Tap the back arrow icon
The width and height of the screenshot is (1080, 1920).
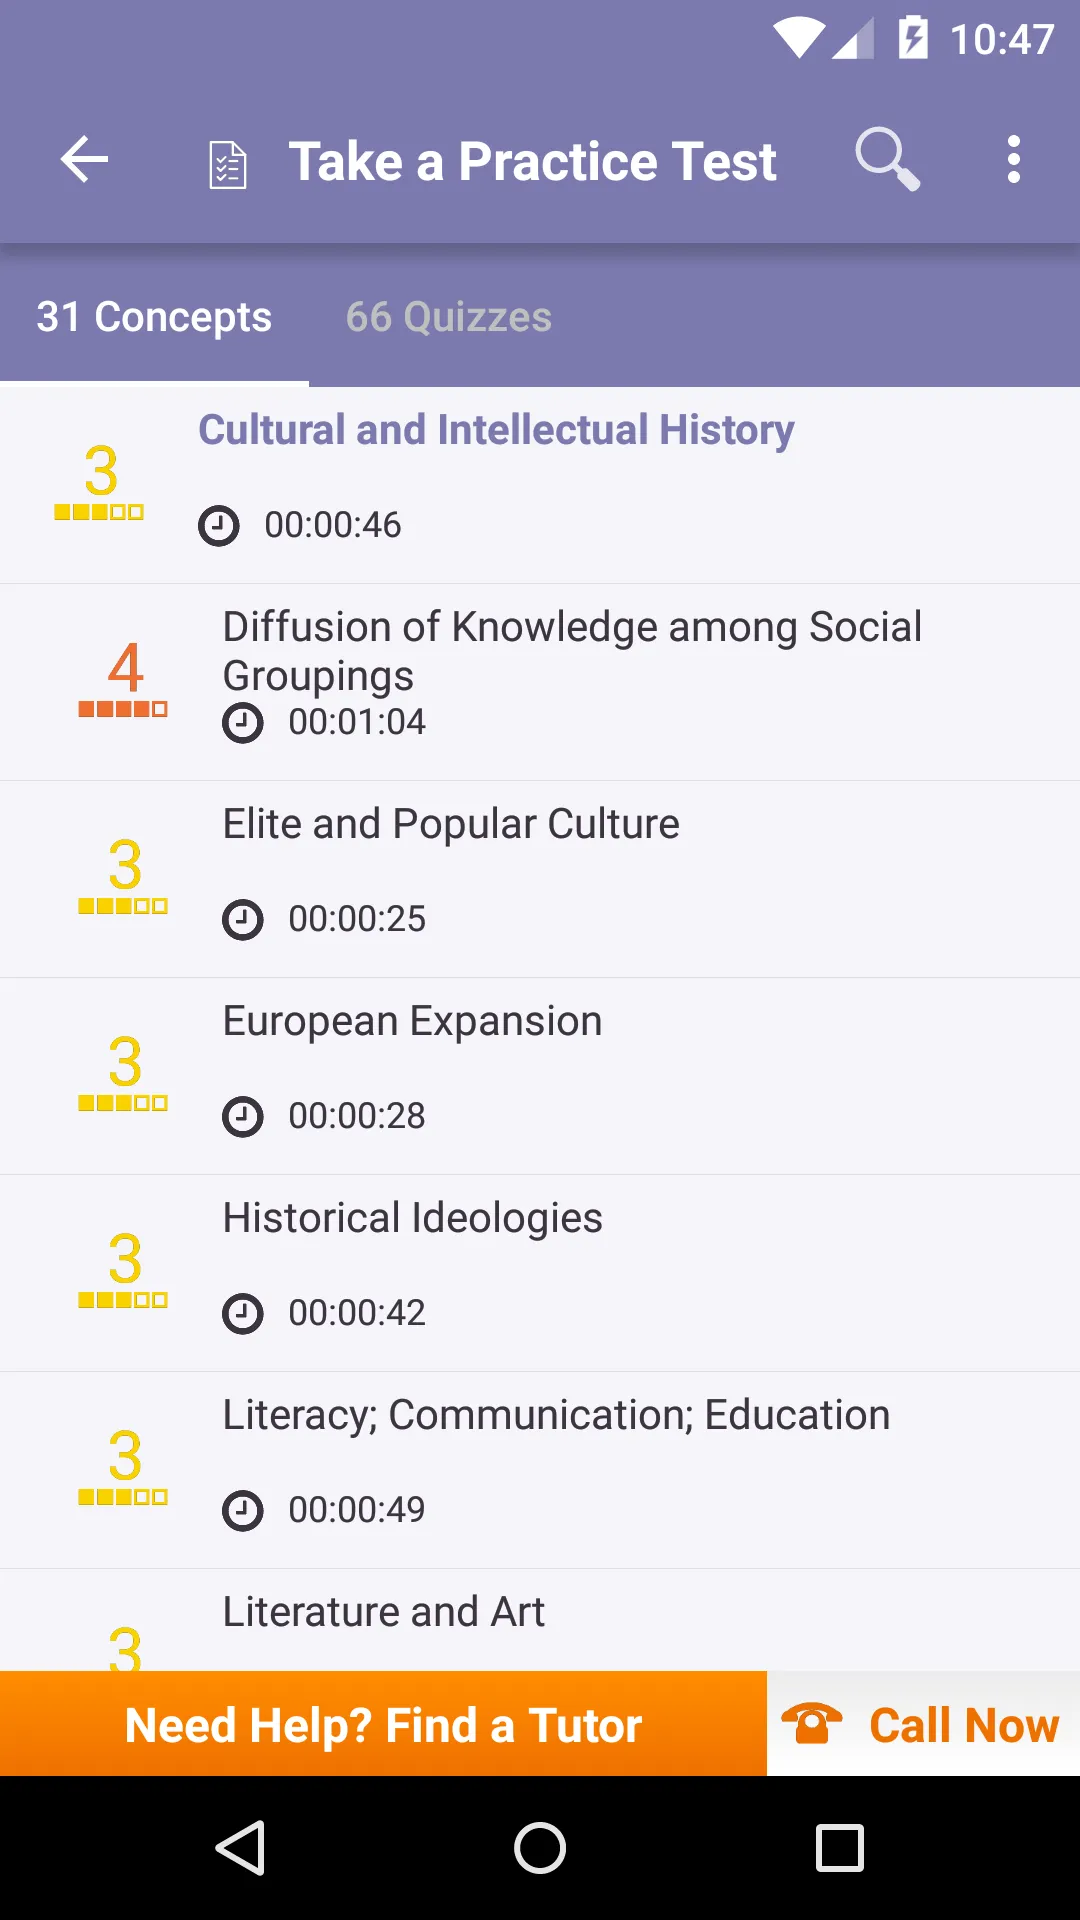[x=84, y=160]
